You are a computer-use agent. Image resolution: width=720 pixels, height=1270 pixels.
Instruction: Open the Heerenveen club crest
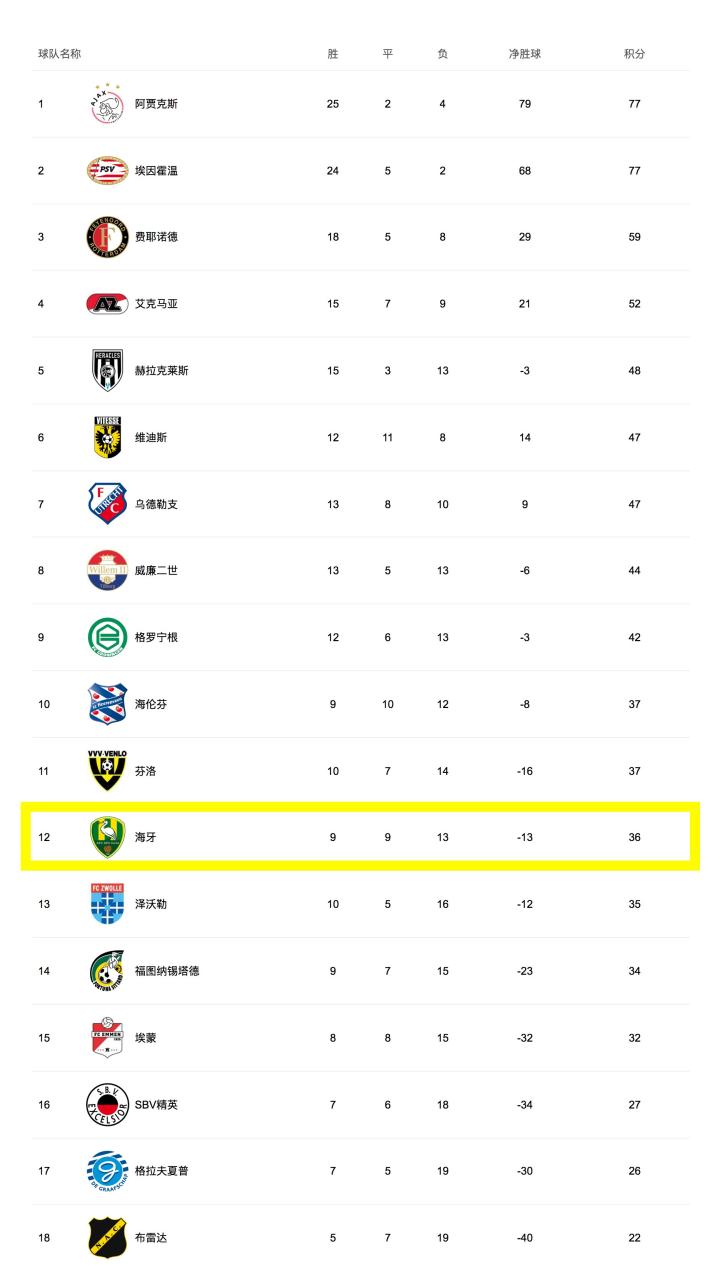coord(106,704)
